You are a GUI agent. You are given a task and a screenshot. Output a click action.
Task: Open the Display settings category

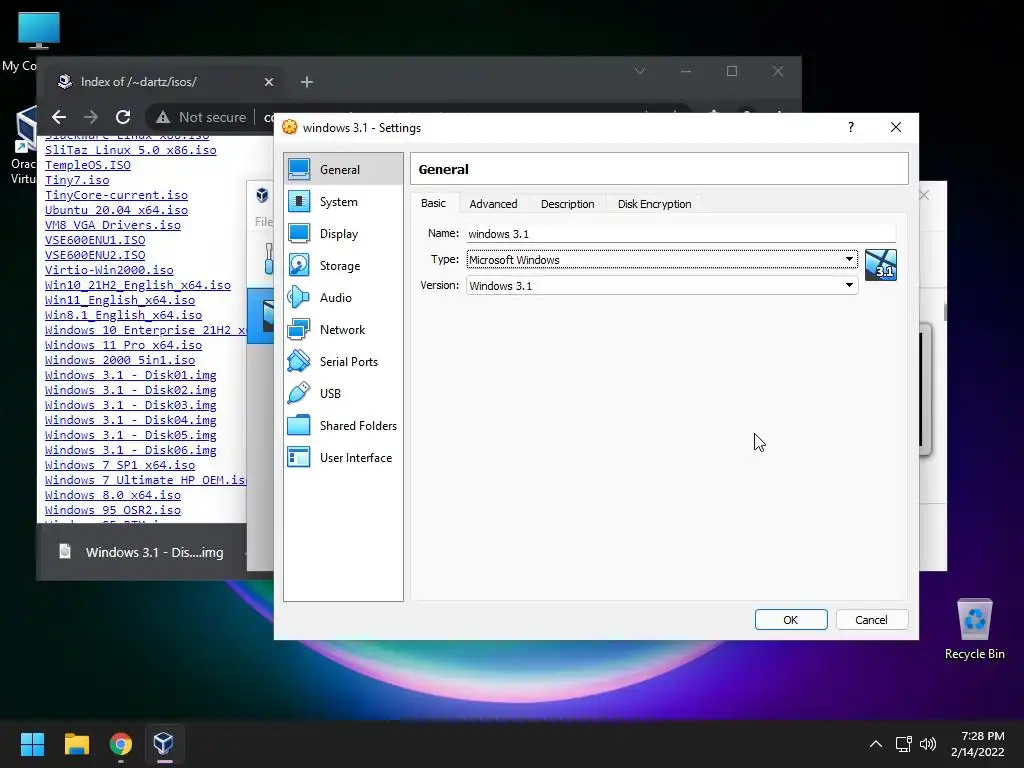click(344, 234)
